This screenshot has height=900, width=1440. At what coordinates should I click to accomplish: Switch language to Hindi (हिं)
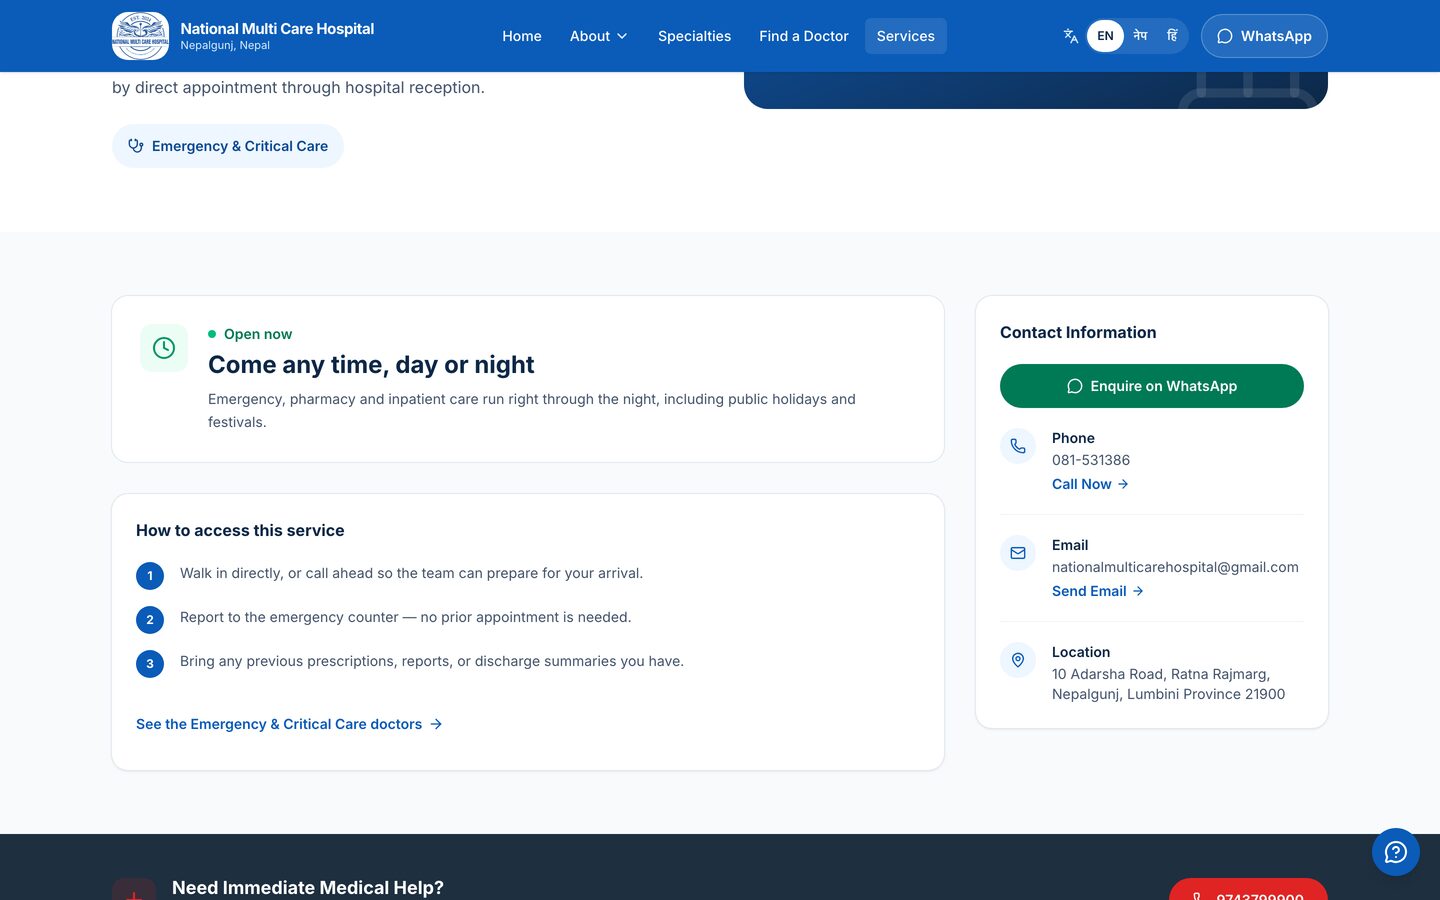tap(1172, 36)
